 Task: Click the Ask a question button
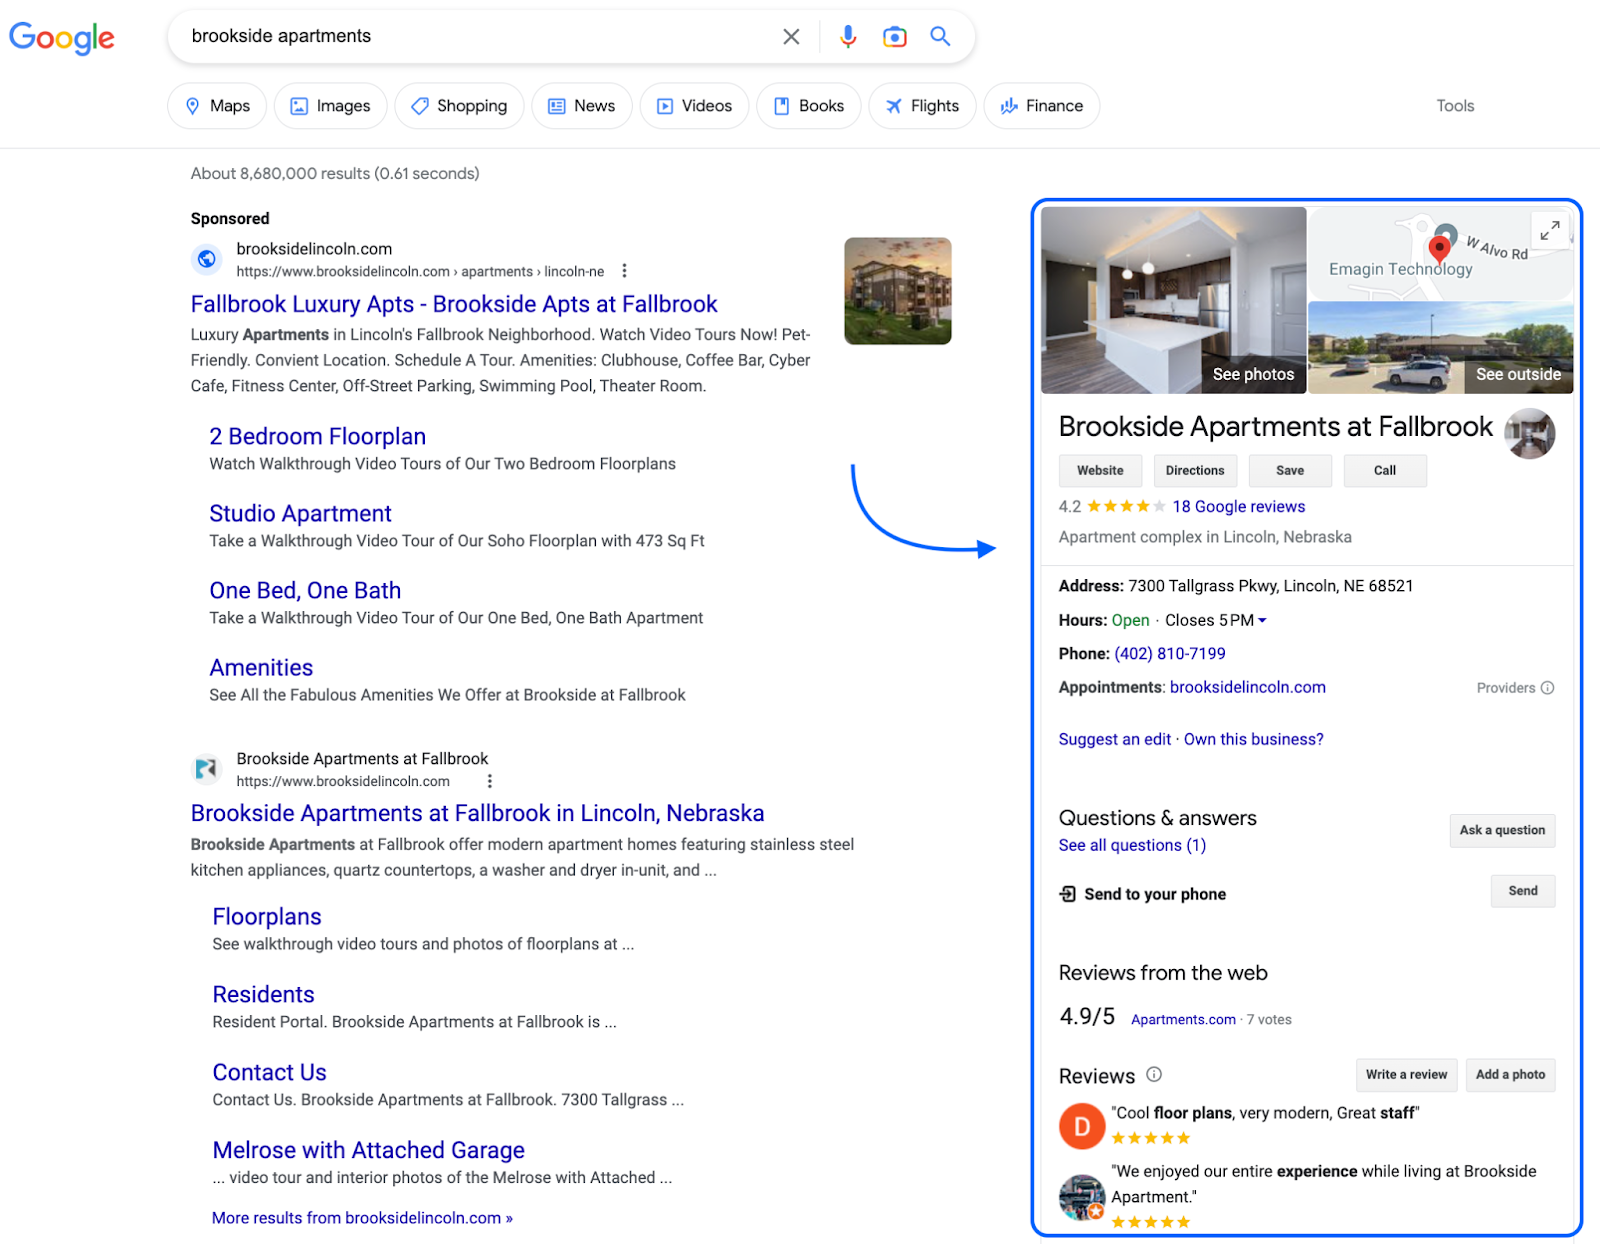click(1502, 830)
